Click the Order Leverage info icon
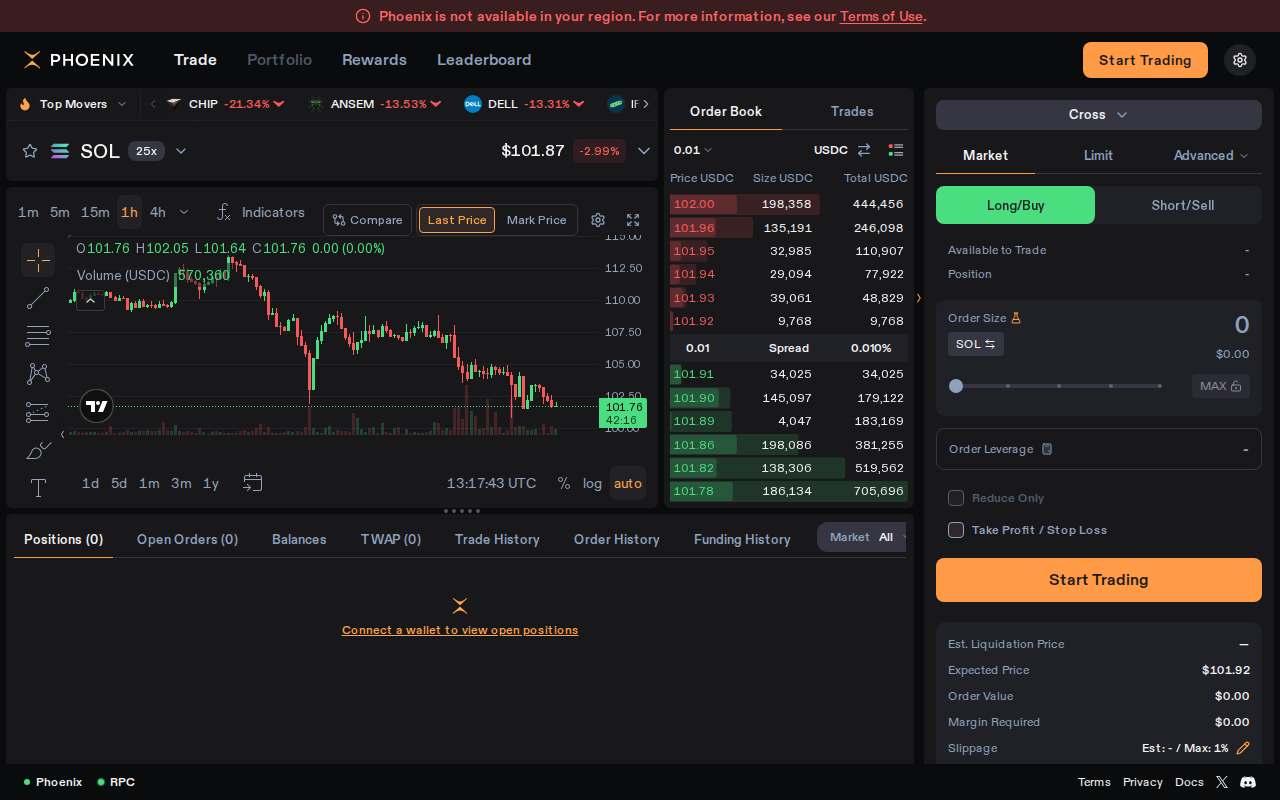This screenshot has width=1280, height=800. pyautogui.click(x=1047, y=449)
